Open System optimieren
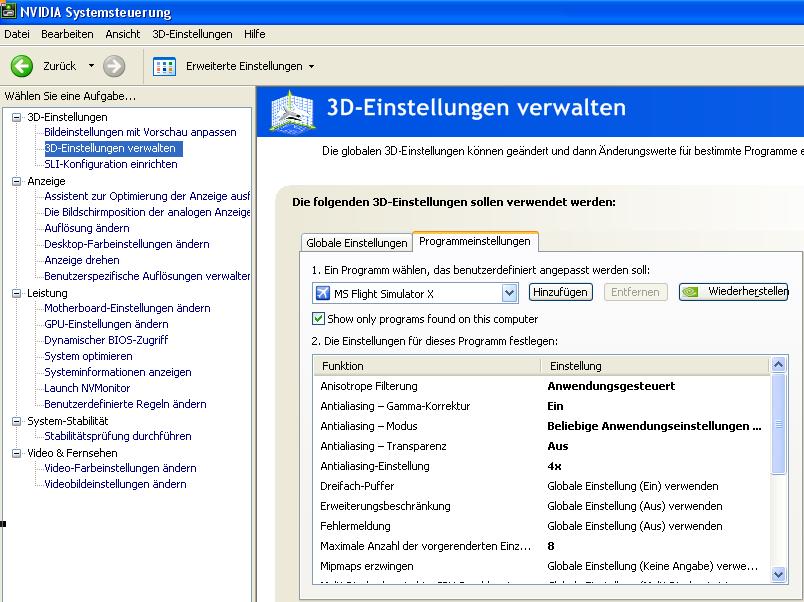The width and height of the screenshot is (804, 602). [88, 356]
